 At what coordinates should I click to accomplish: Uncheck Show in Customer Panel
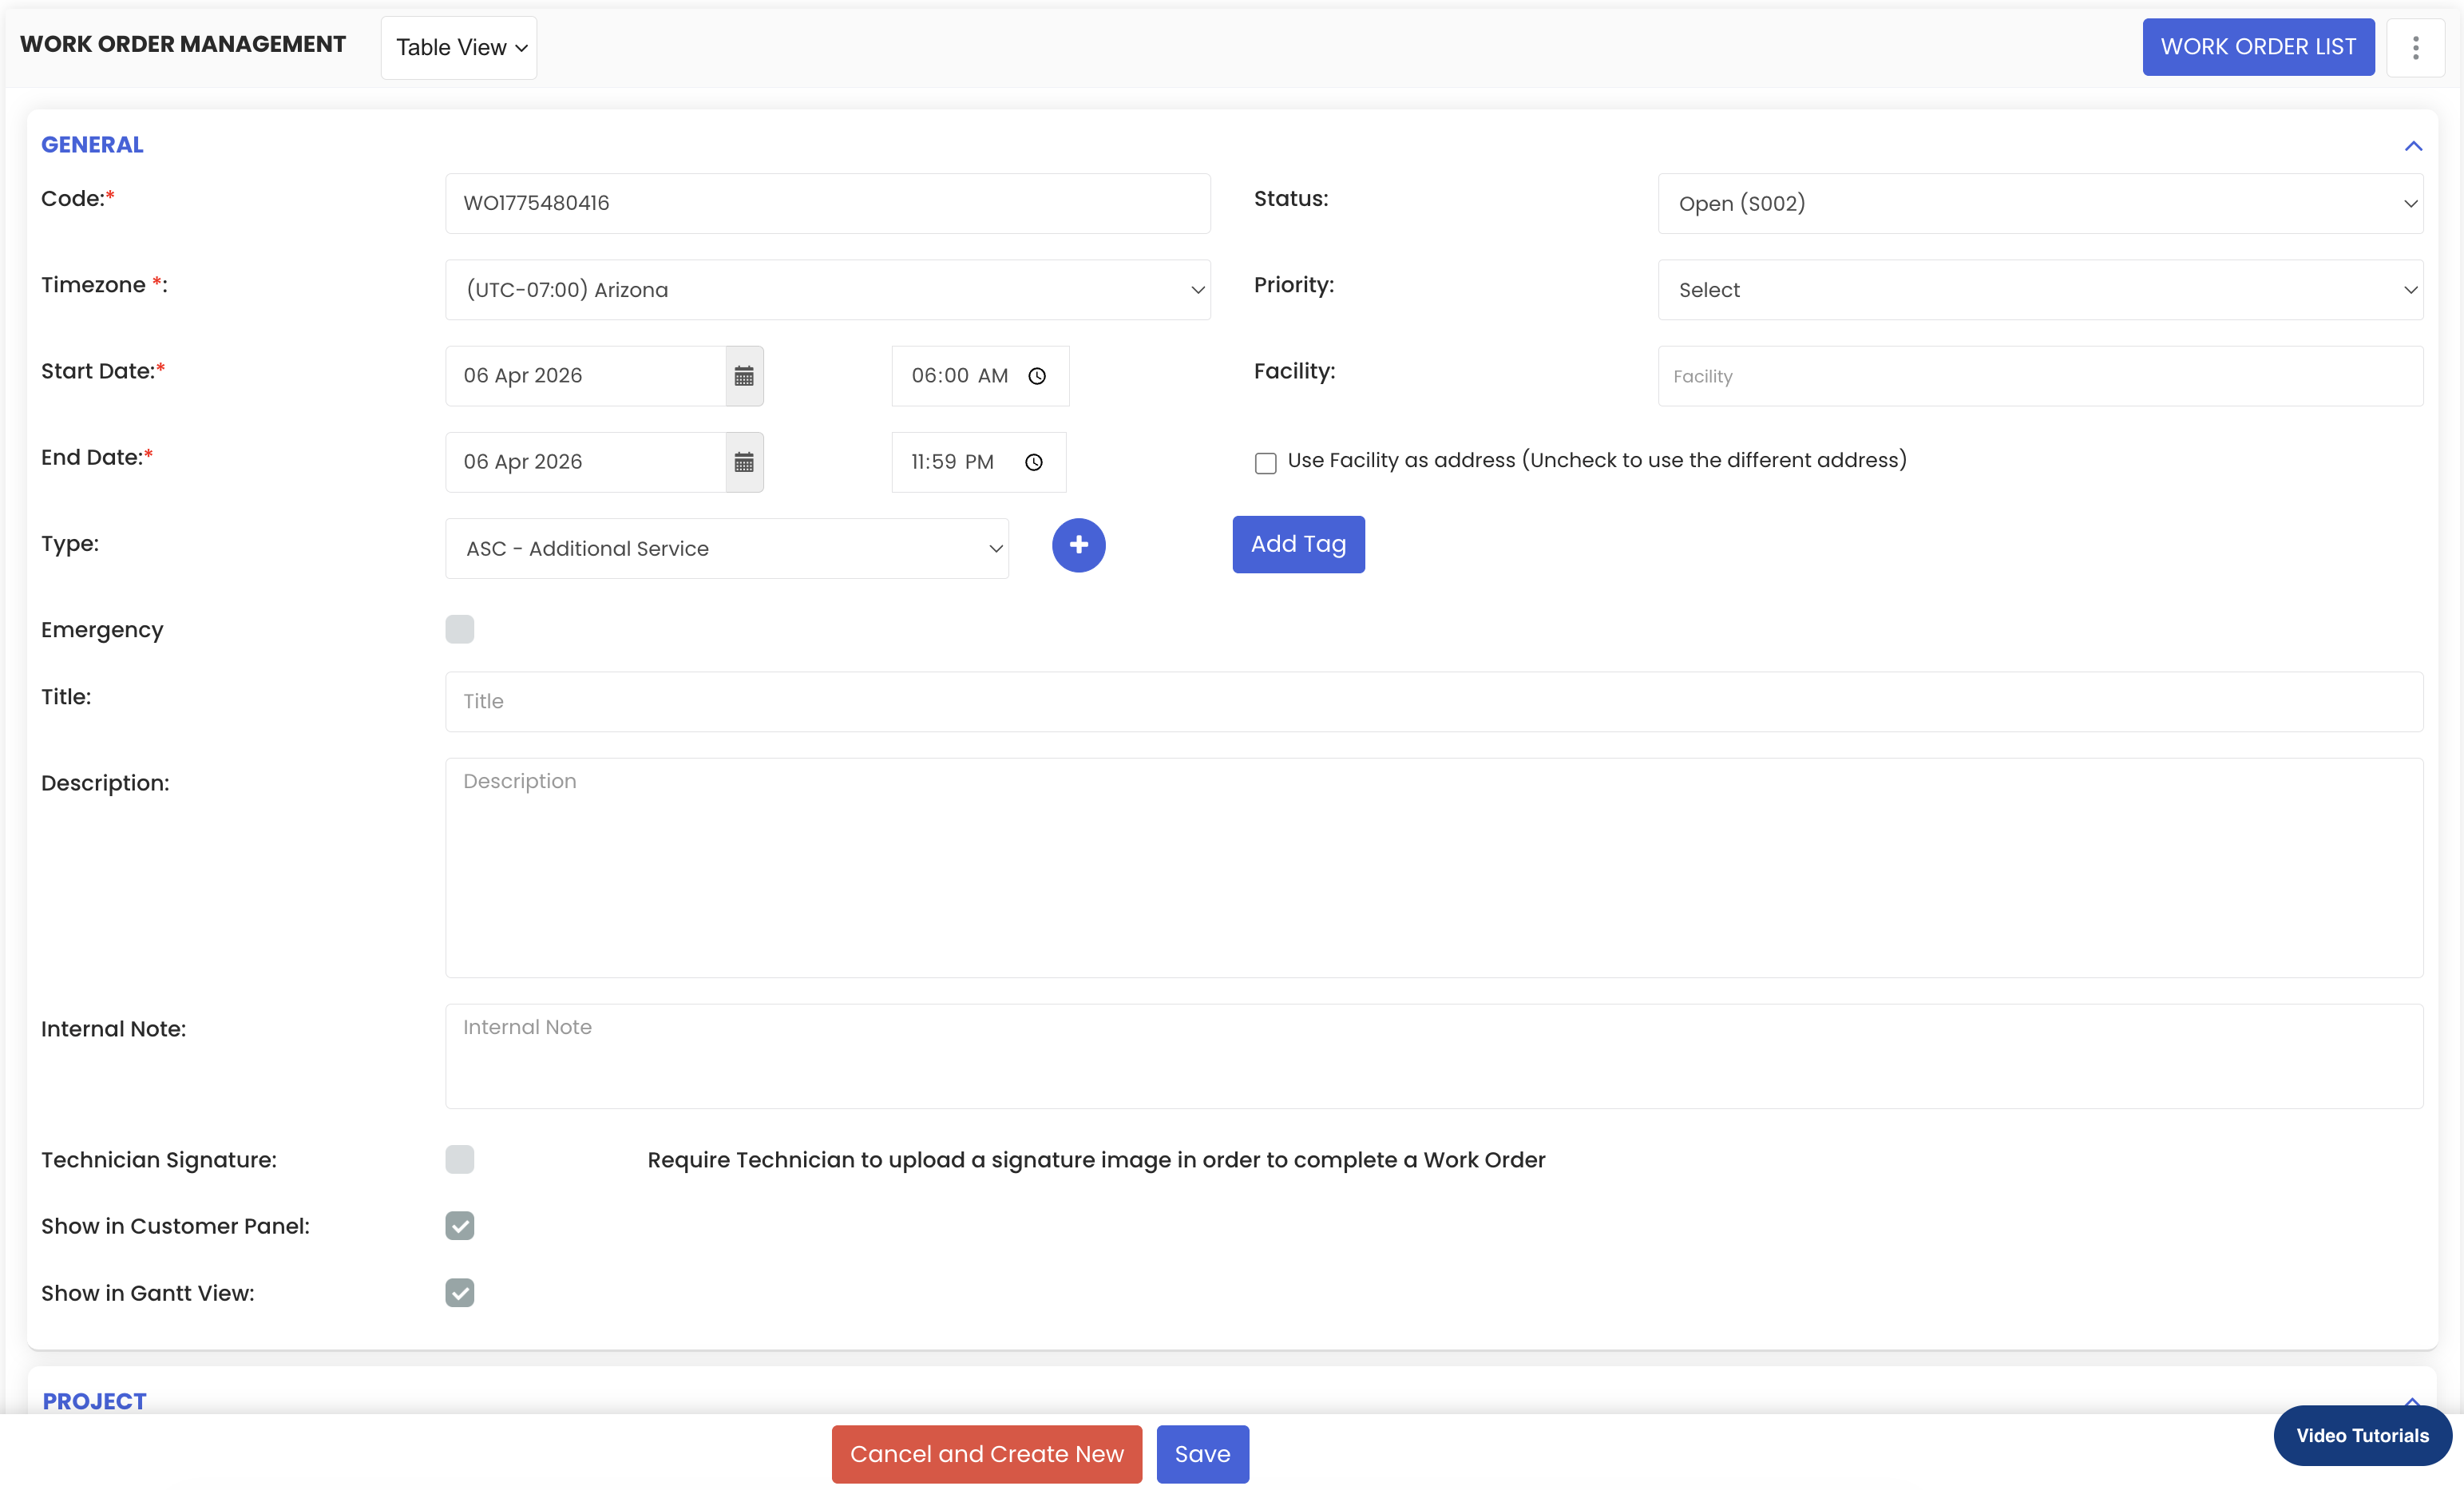pyautogui.click(x=460, y=1226)
